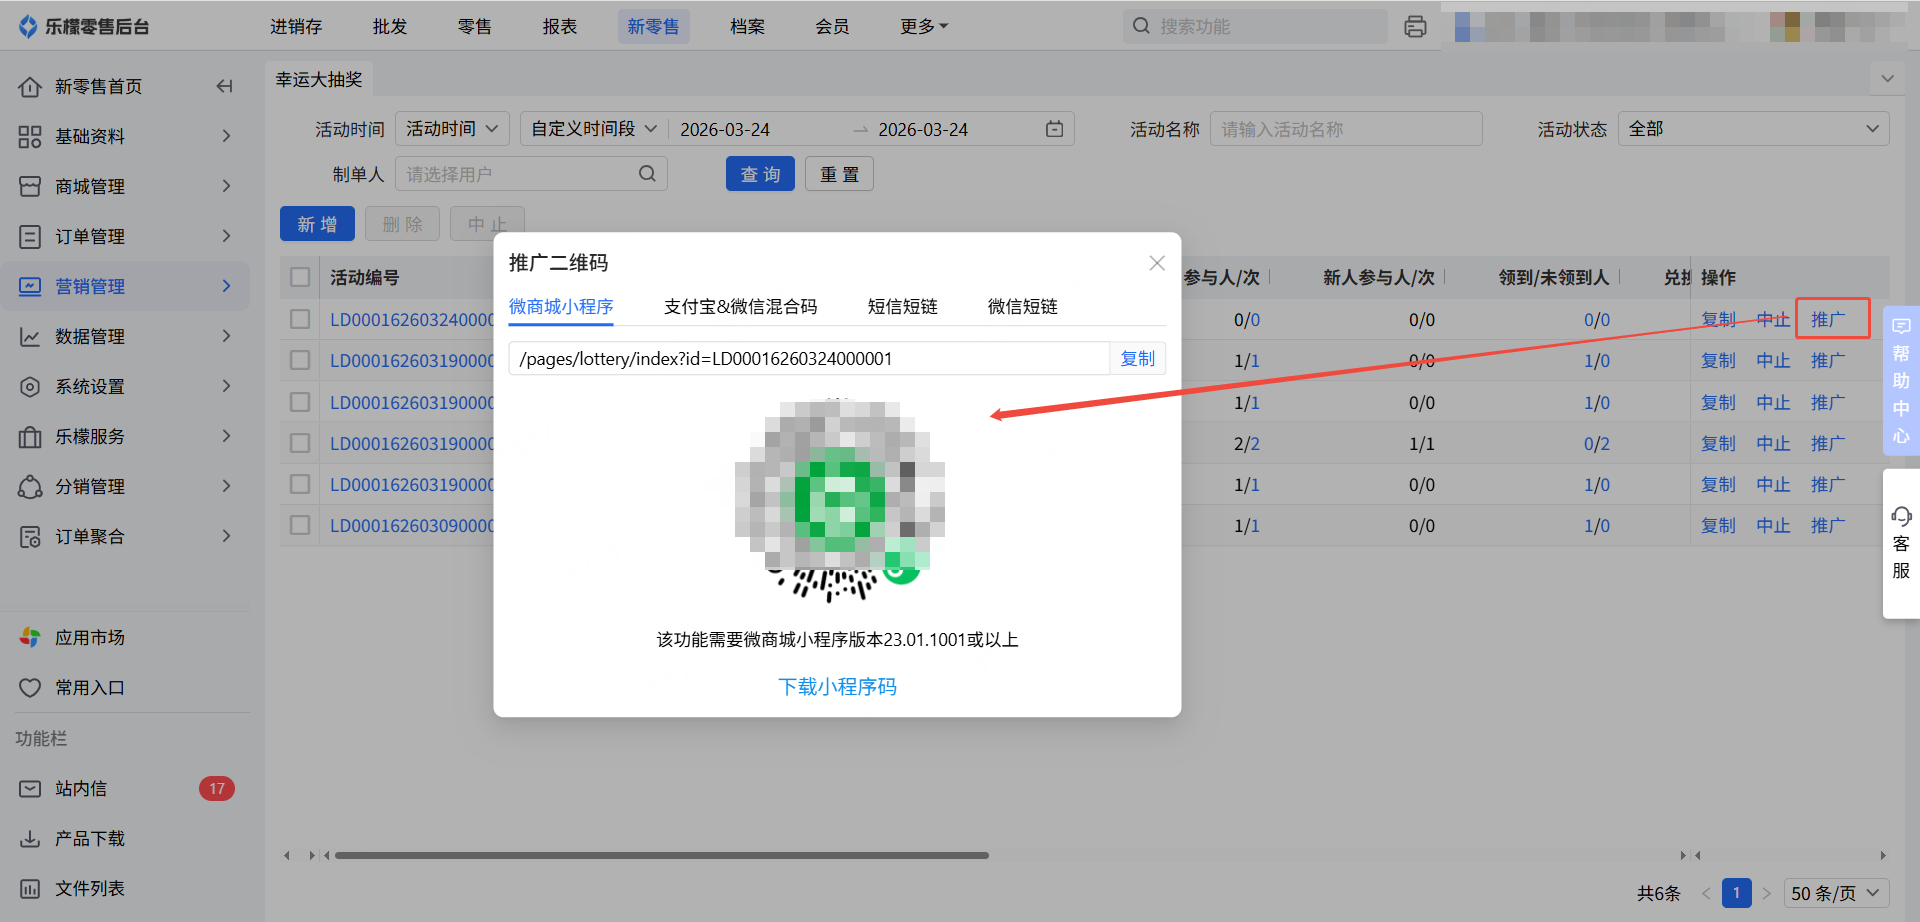Copy the page path with 复制 button

(x=1137, y=359)
